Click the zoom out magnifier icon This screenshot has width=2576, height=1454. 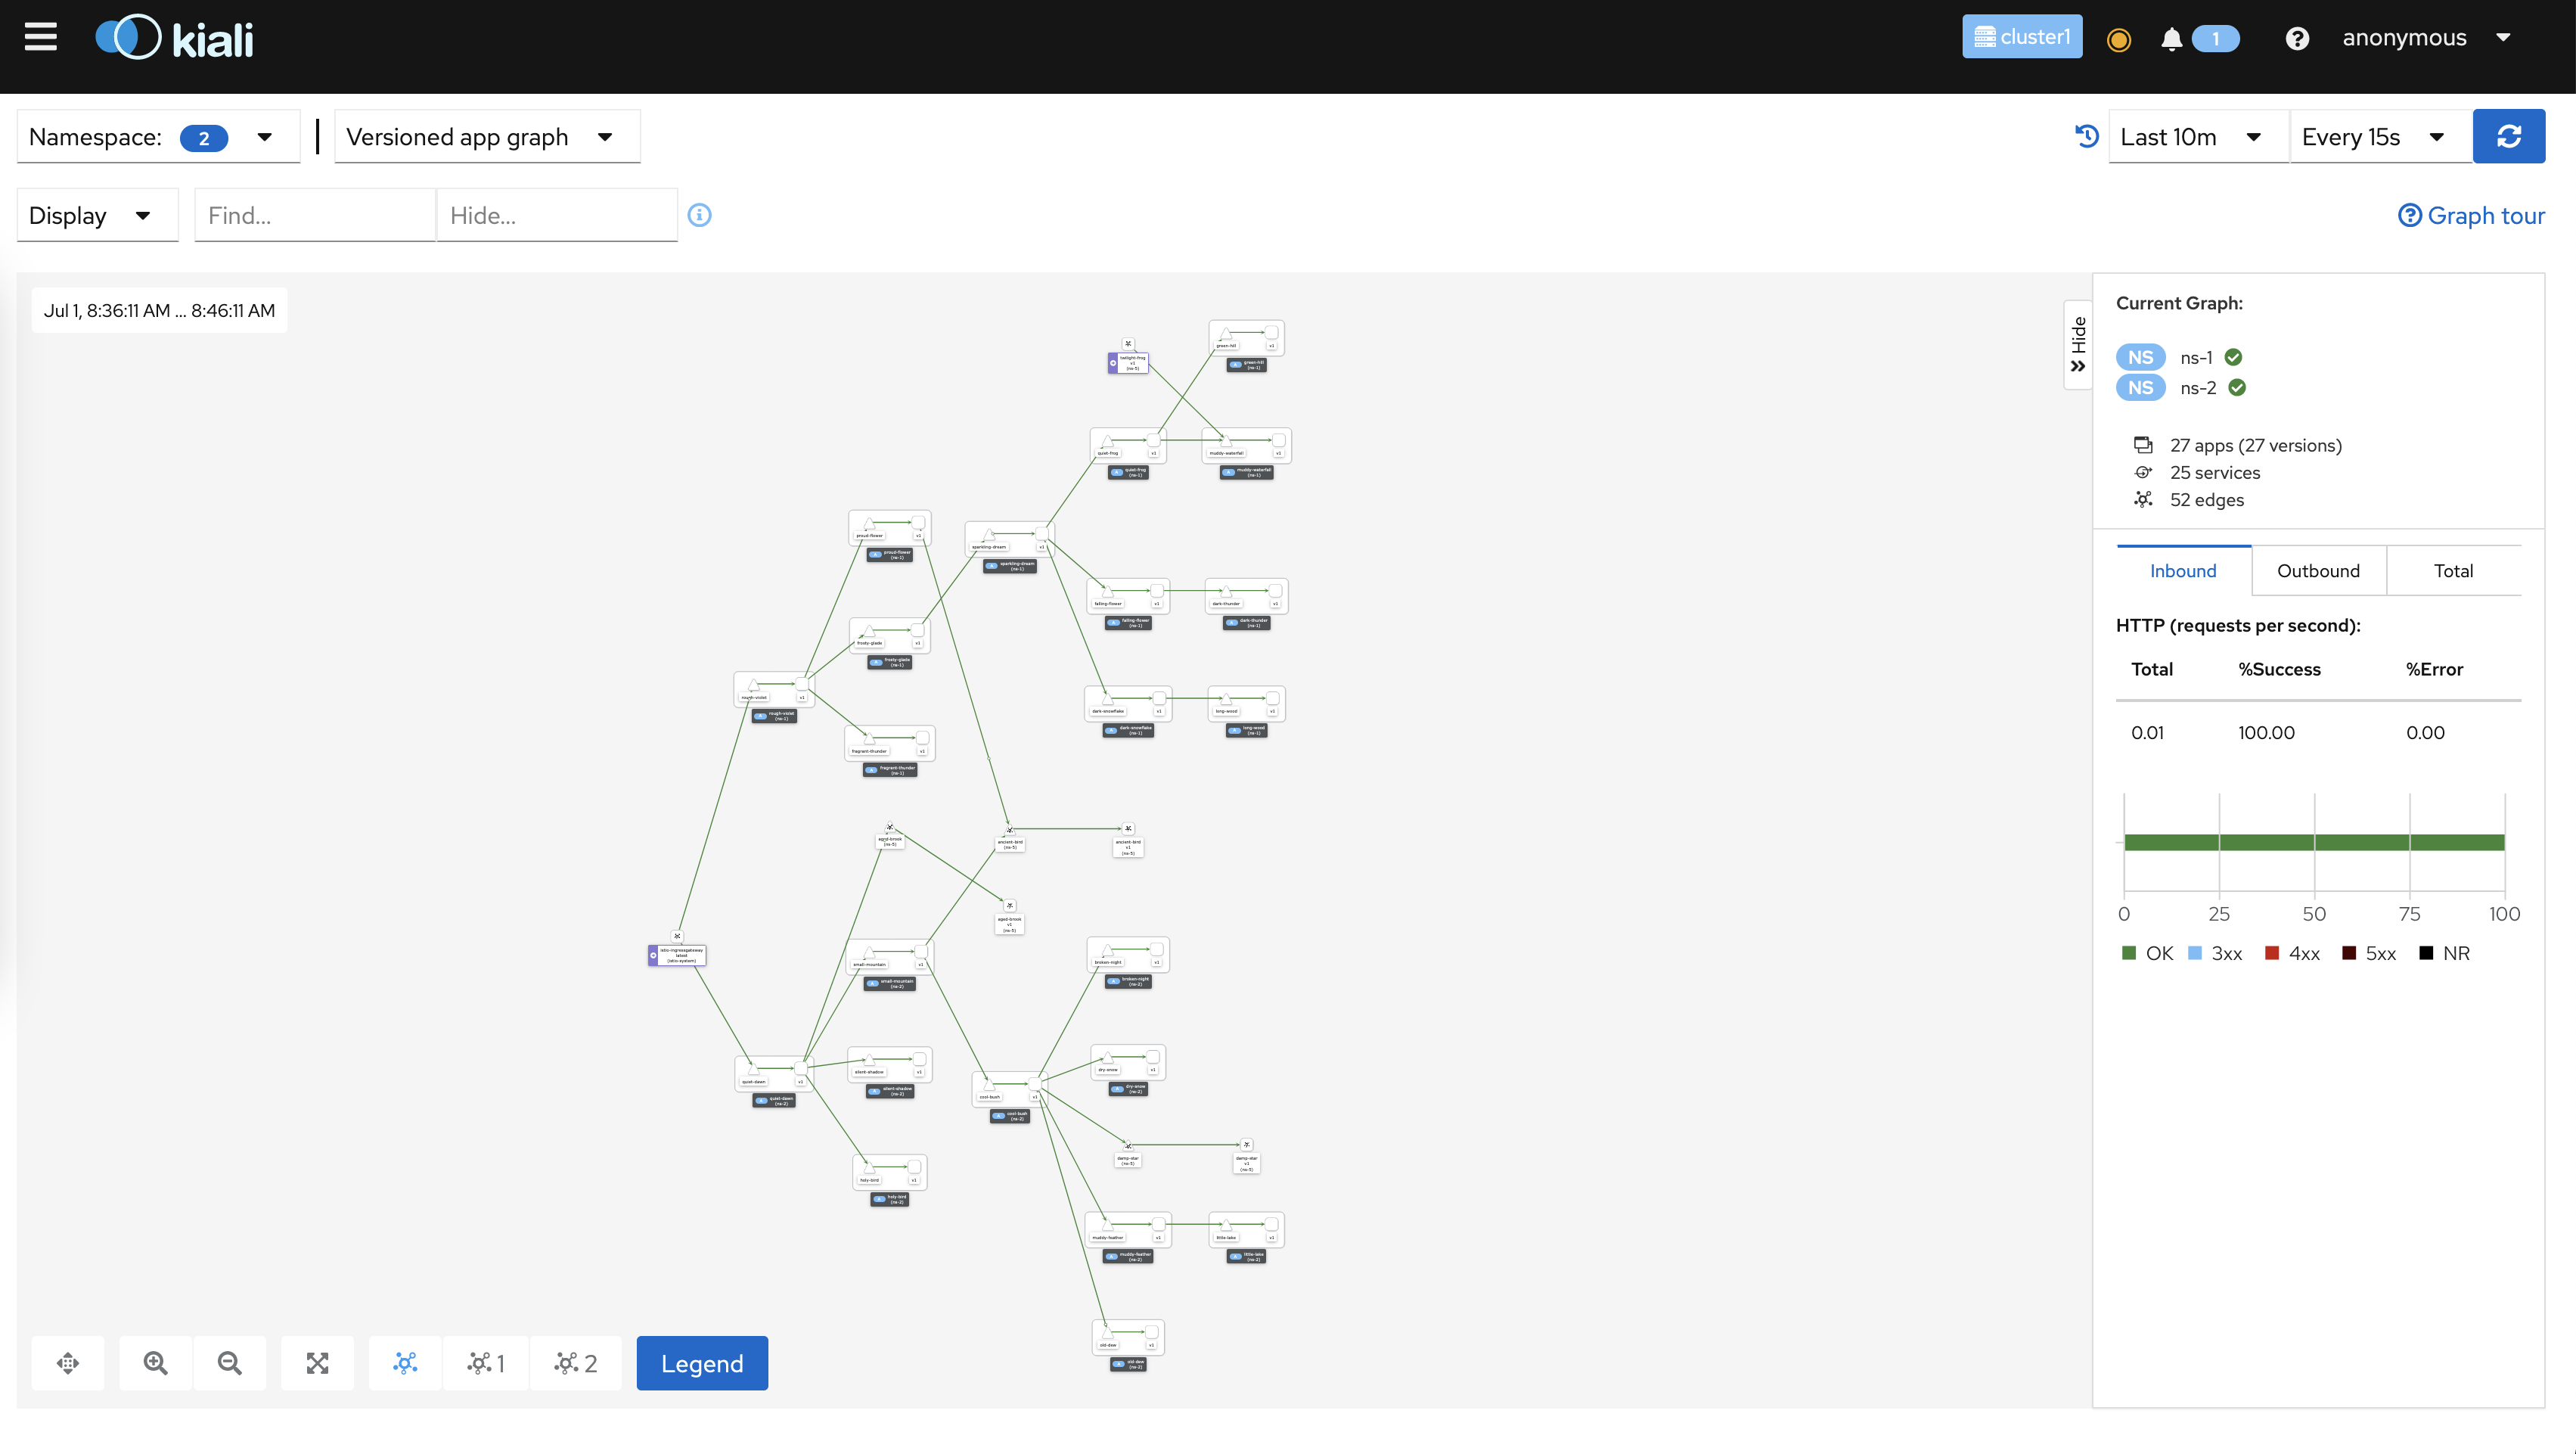pyautogui.click(x=229, y=1363)
